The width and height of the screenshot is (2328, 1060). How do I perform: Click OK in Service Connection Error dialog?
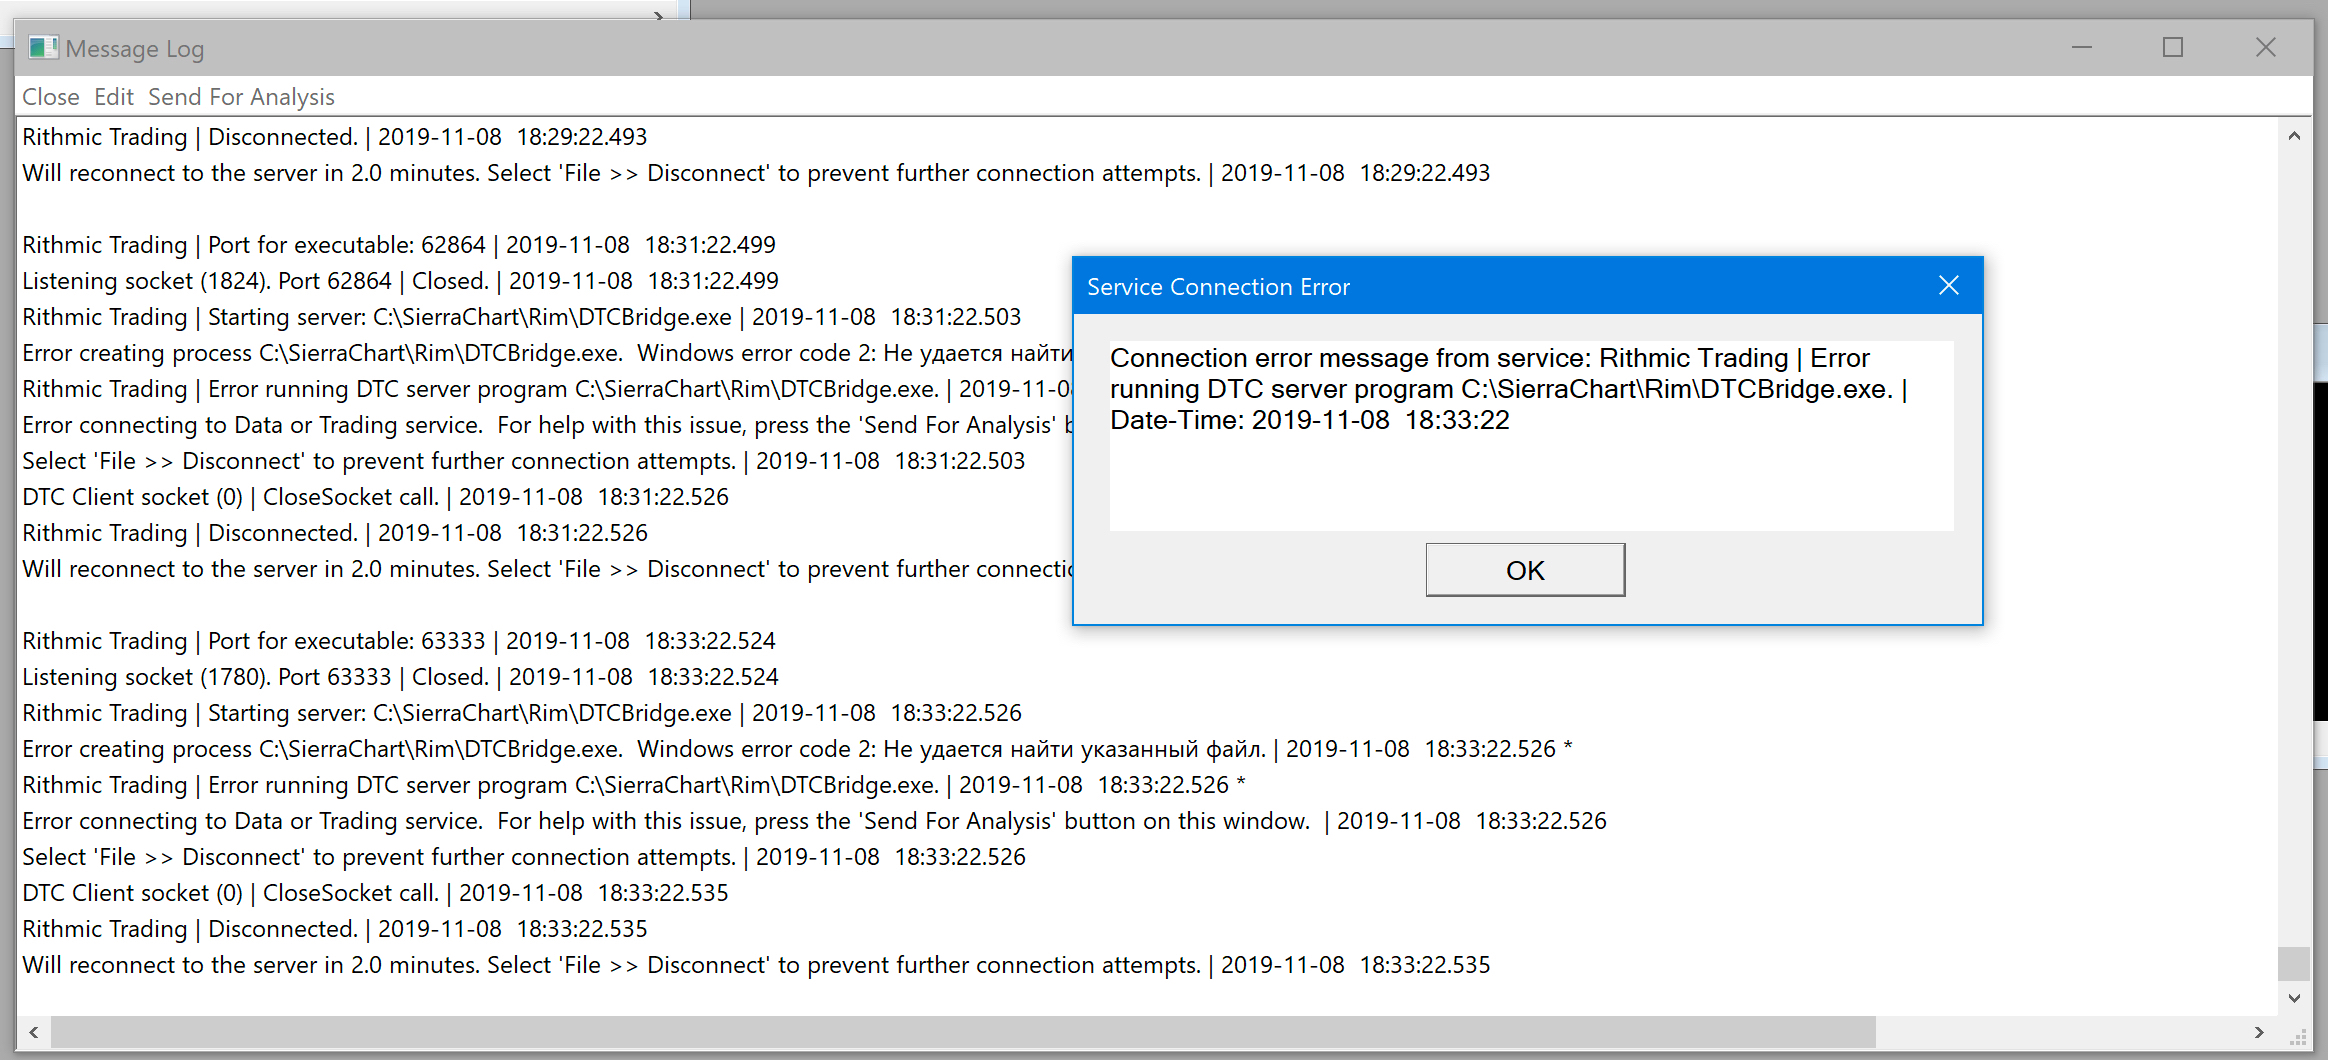[1525, 570]
